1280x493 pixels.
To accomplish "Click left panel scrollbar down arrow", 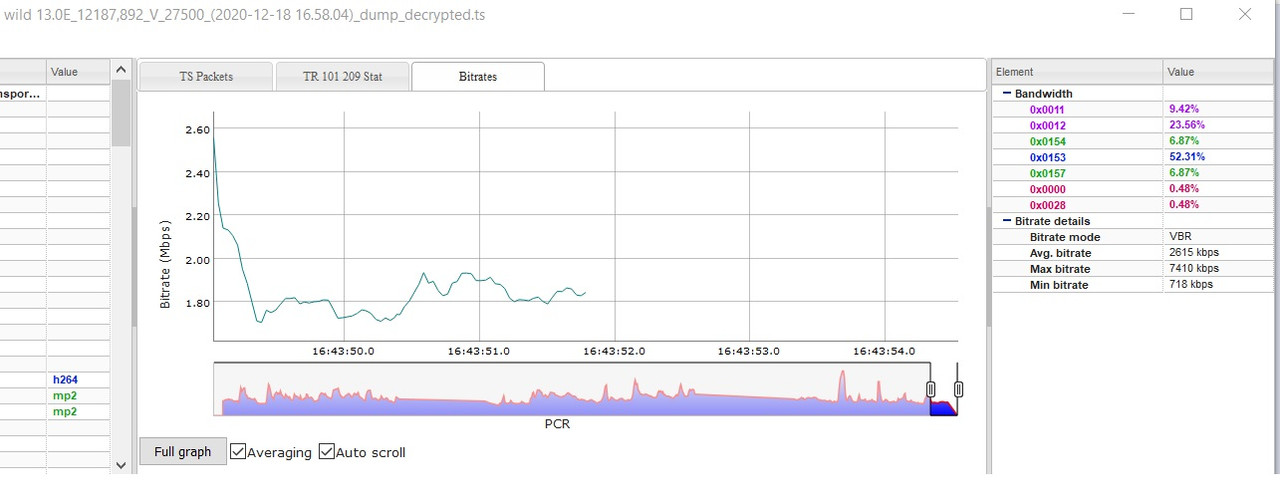I will [x=121, y=465].
